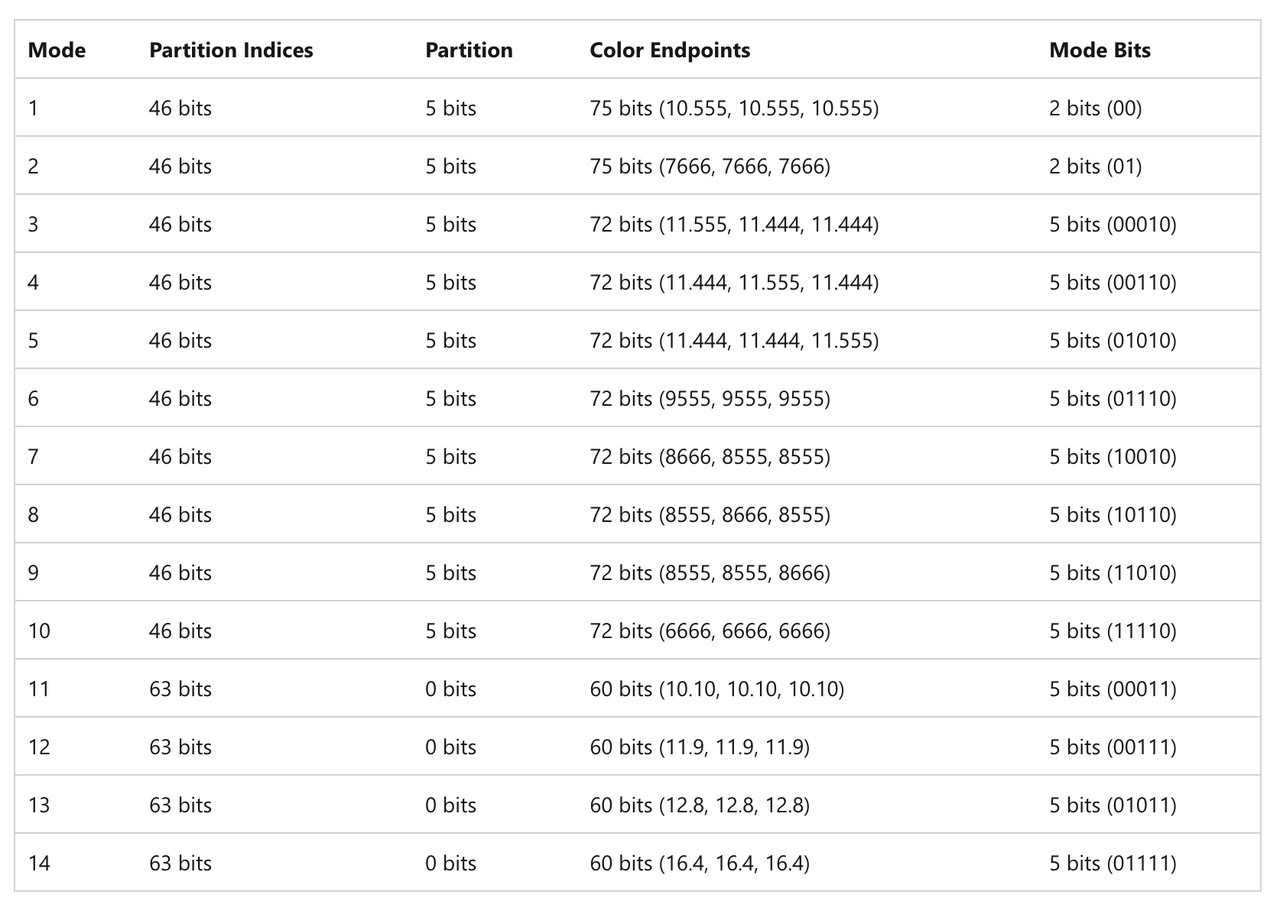The width and height of the screenshot is (1280, 914).
Task: Select mode bits 5 bits (10110)
Action: point(1113,514)
